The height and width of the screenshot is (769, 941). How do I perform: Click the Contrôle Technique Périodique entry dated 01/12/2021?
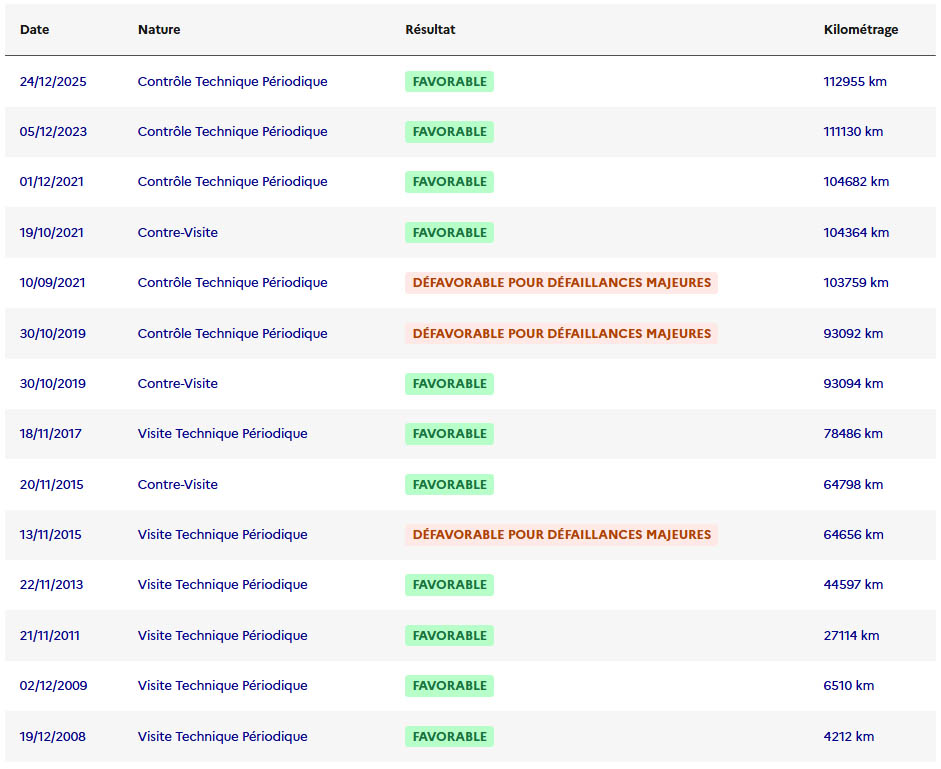click(x=232, y=182)
